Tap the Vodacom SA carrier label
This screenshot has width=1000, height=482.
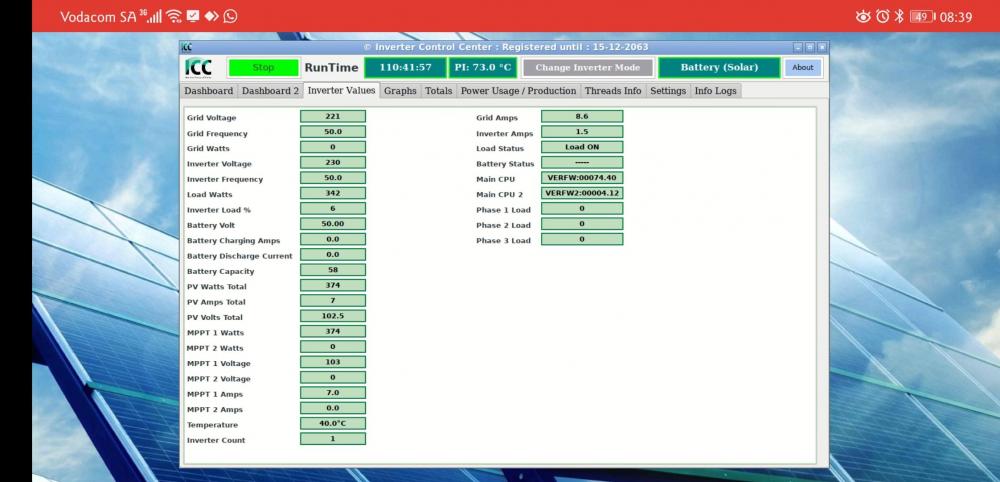[x=98, y=17]
